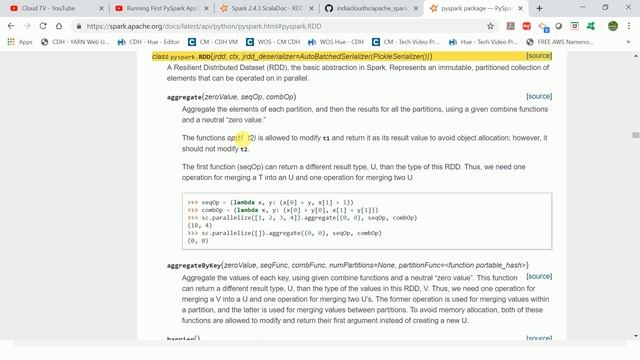Open the WOS - CM CDH bookmark
Screen dimensions: 640x360
273,42
